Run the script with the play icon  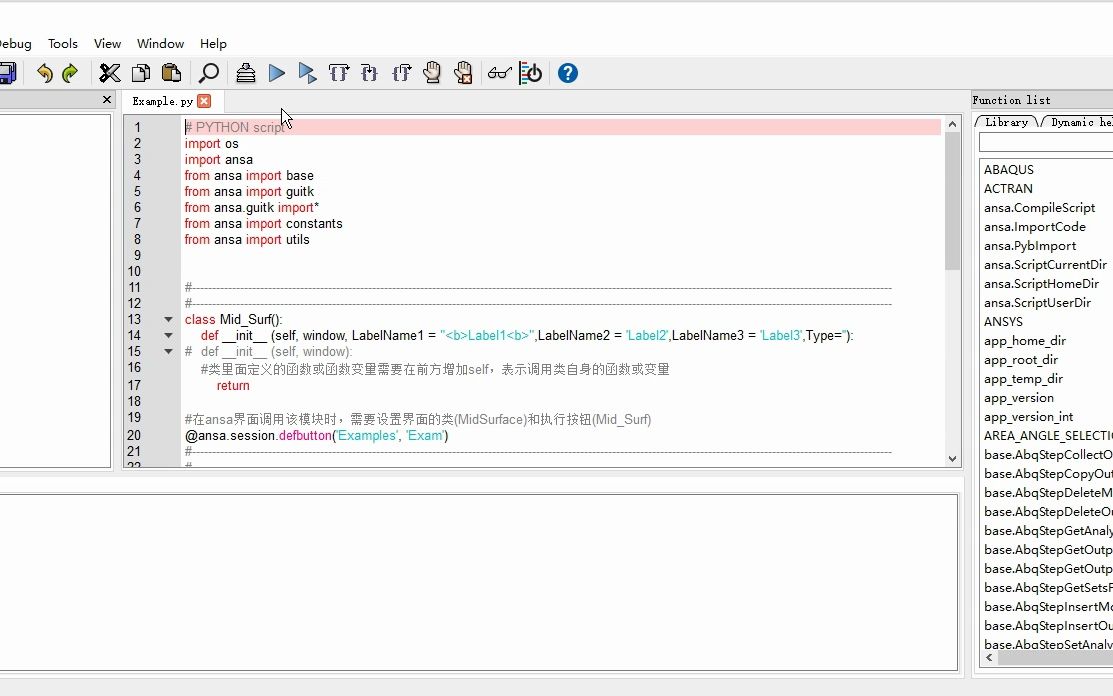pyautogui.click(x=277, y=73)
